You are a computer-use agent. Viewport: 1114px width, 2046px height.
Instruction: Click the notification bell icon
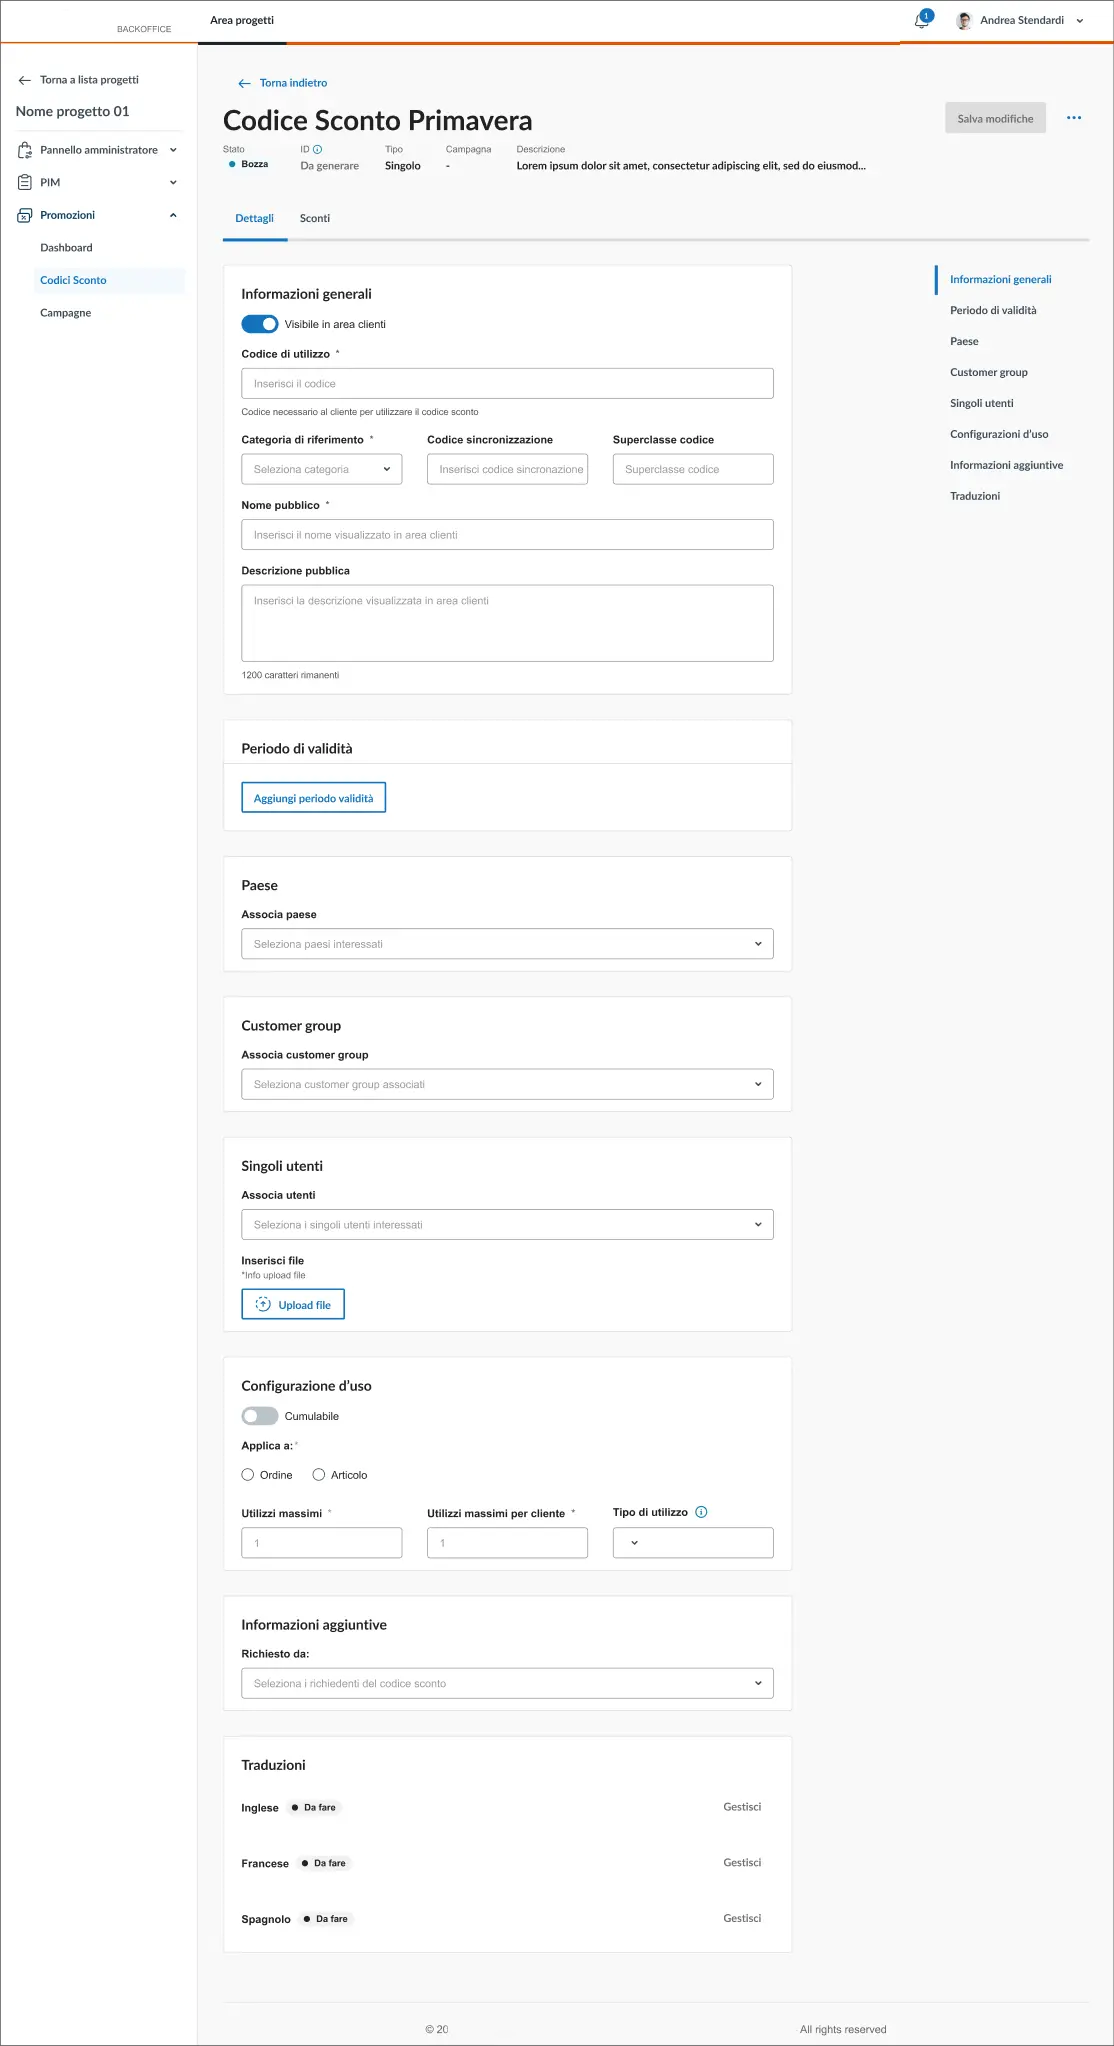[x=921, y=21]
